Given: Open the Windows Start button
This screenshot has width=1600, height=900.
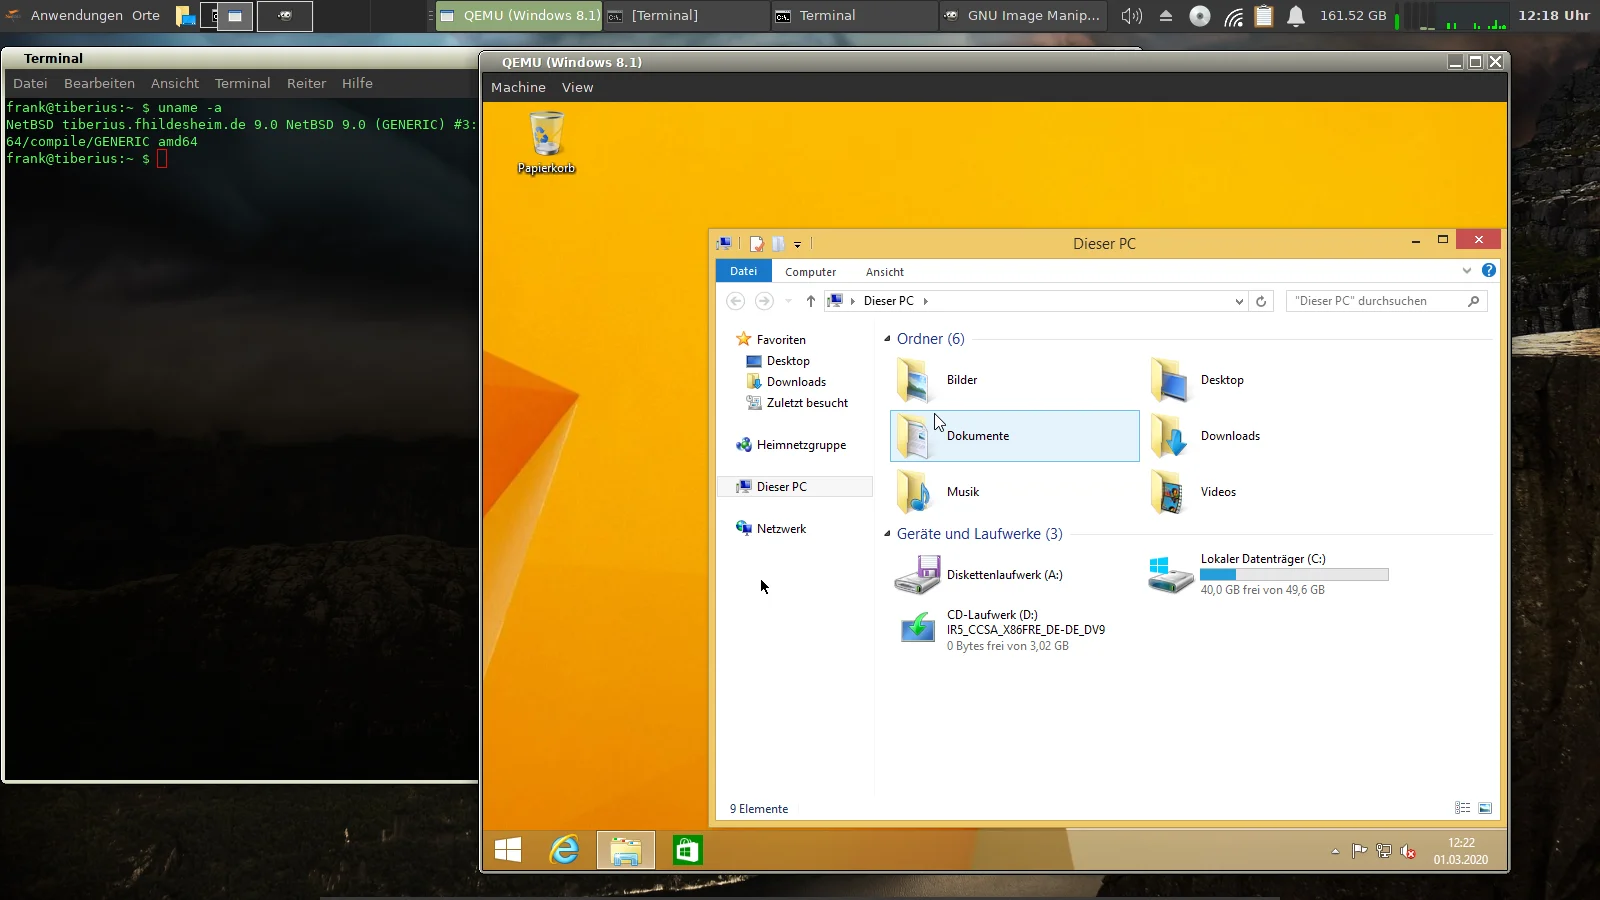Looking at the screenshot, I should [x=508, y=850].
